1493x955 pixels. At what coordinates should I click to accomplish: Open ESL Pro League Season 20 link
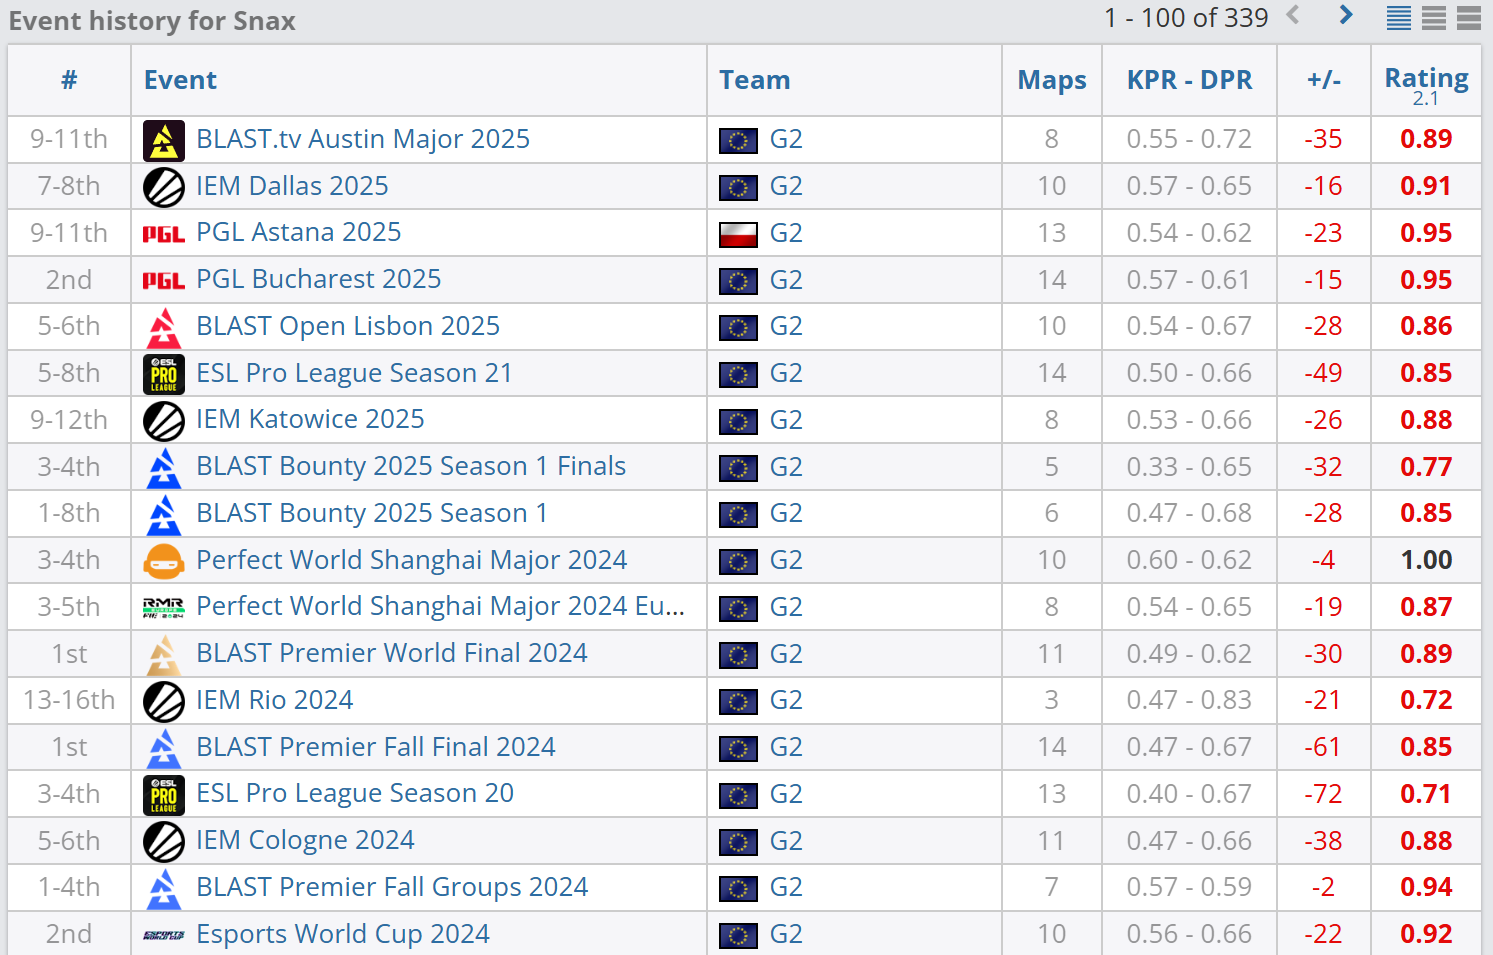pos(355,793)
